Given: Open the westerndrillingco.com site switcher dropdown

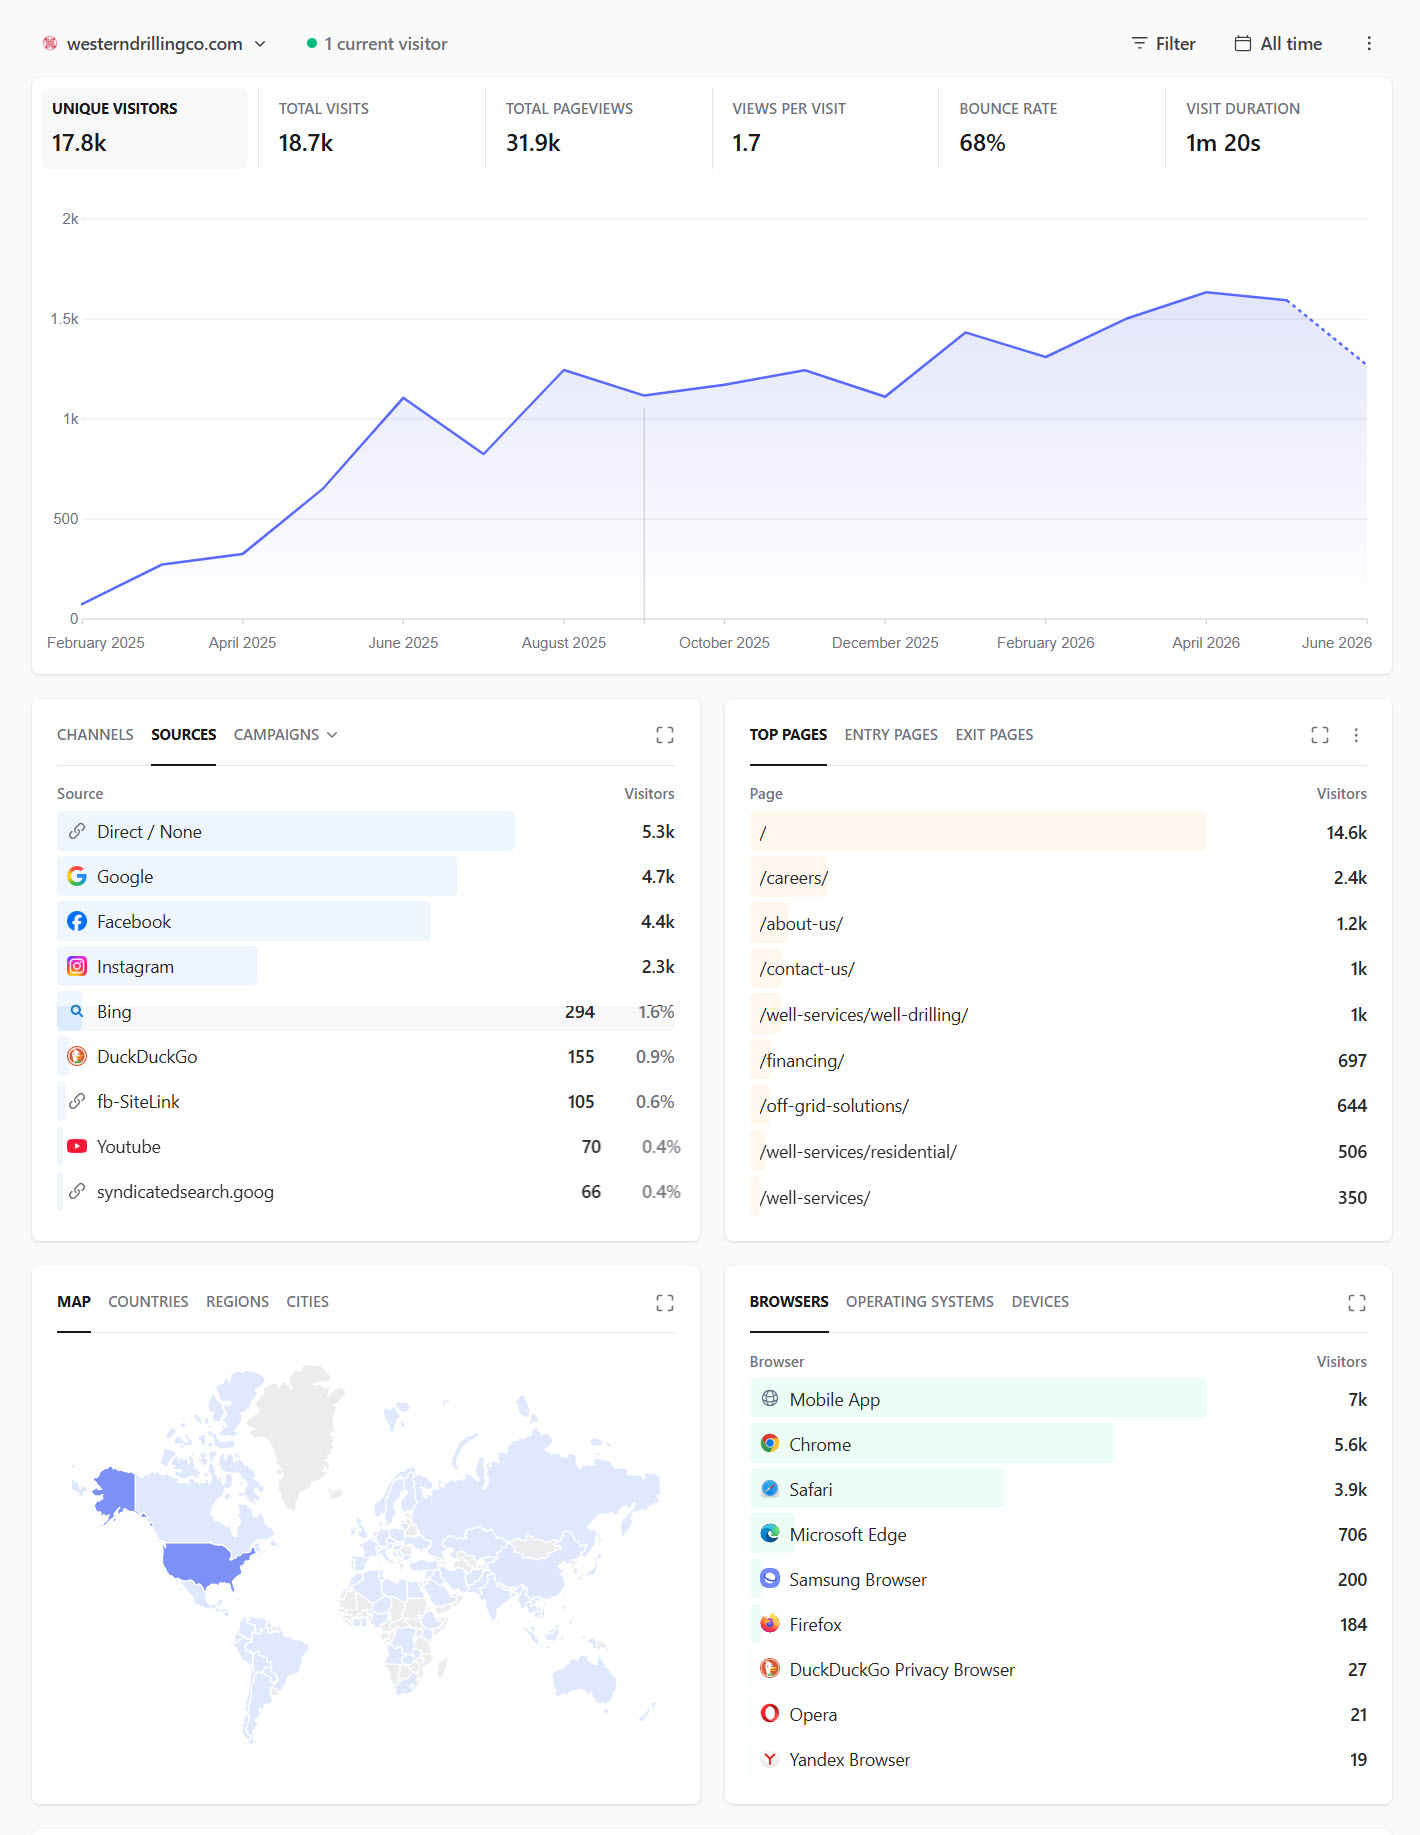Looking at the screenshot, I should (x=155, y=44).
